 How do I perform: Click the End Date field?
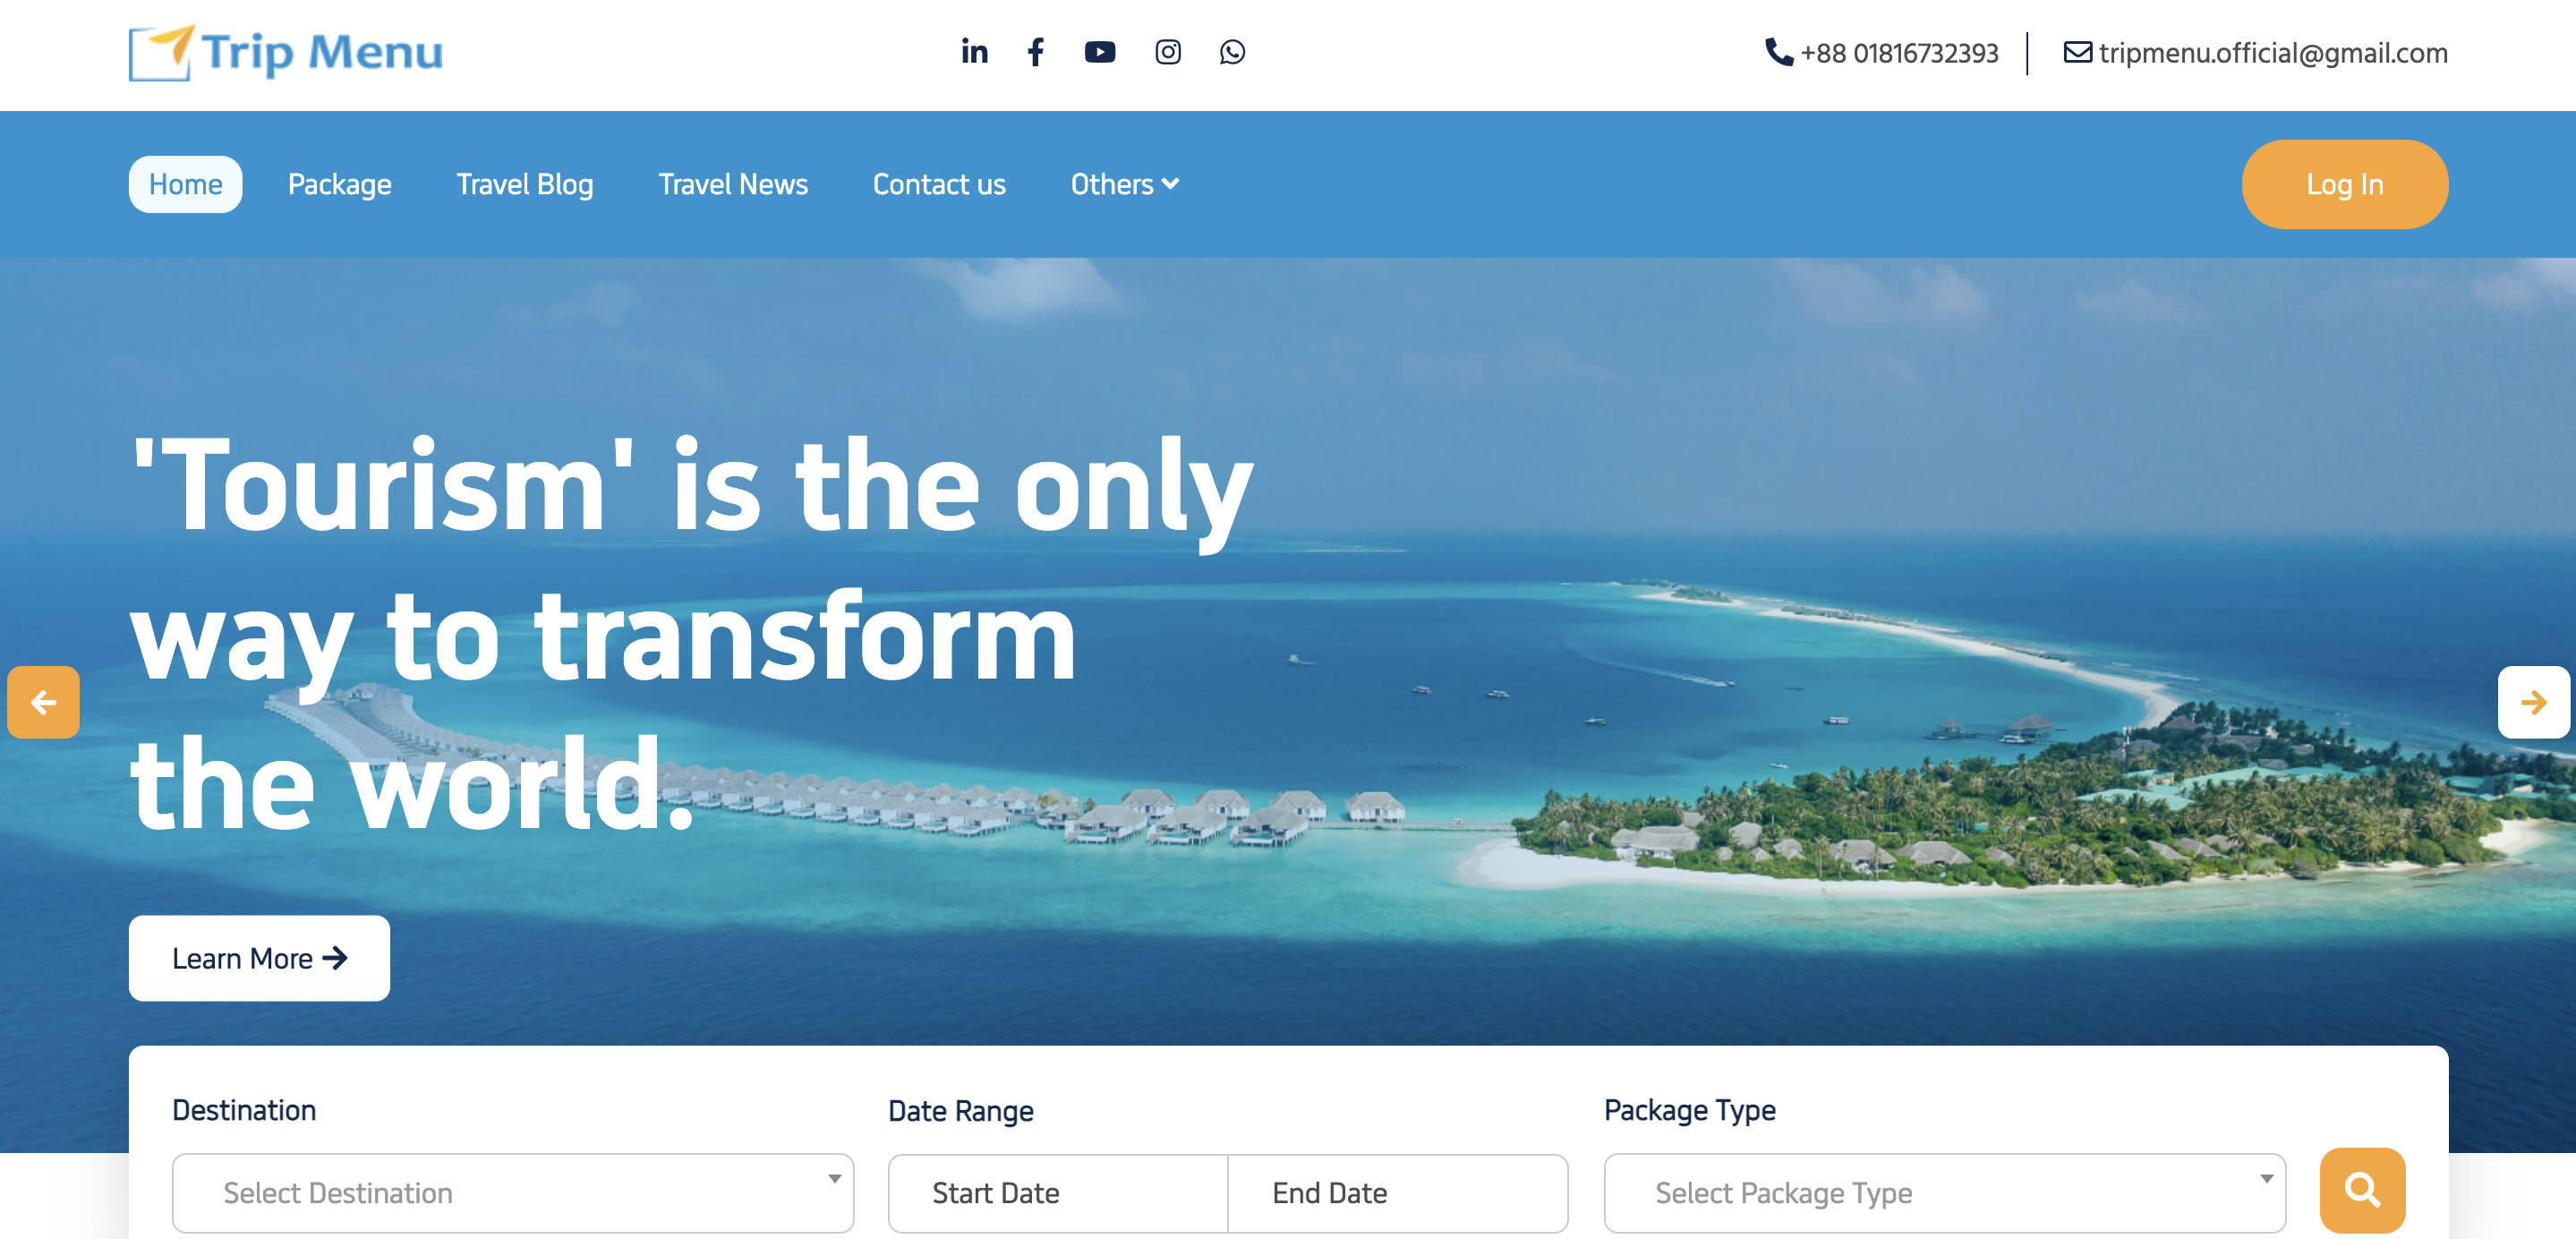coord(1396,1192)
